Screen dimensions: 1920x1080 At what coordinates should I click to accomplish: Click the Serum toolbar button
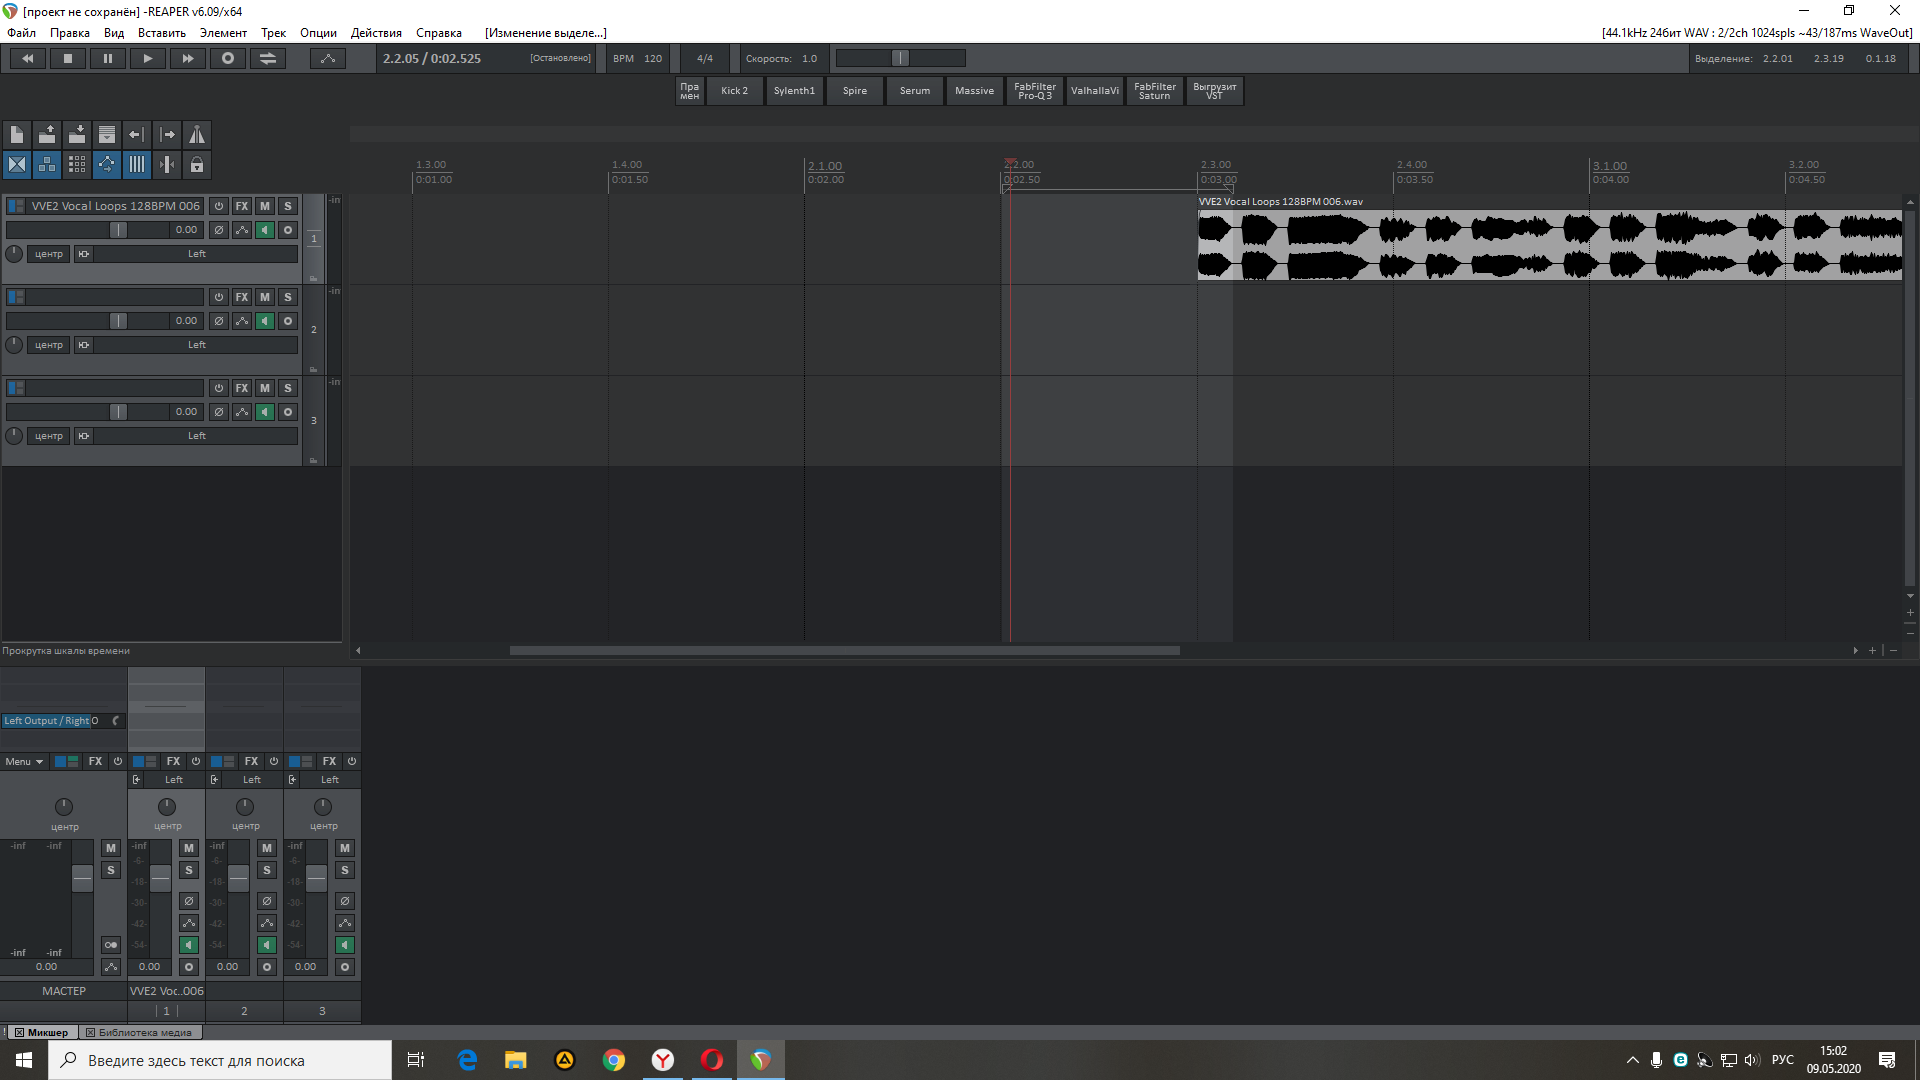click(914, 91)
